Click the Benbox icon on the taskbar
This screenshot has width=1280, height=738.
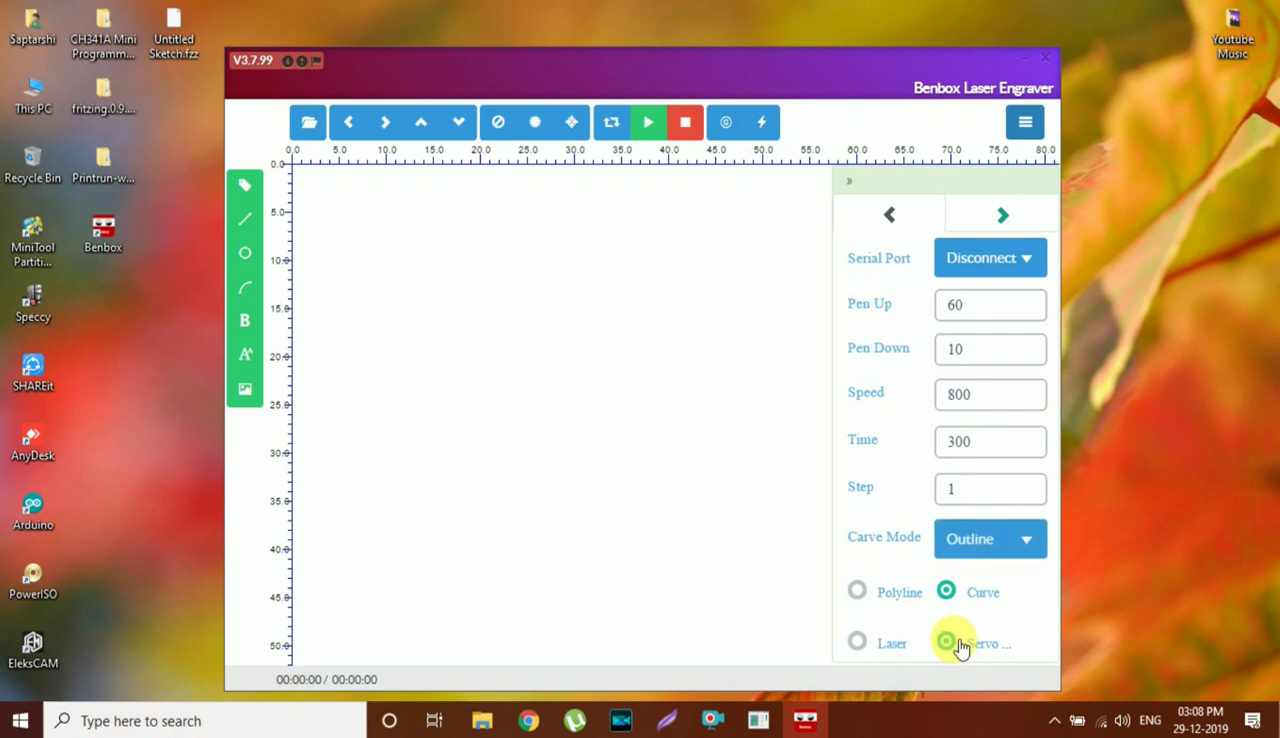(x=805, y=720)
